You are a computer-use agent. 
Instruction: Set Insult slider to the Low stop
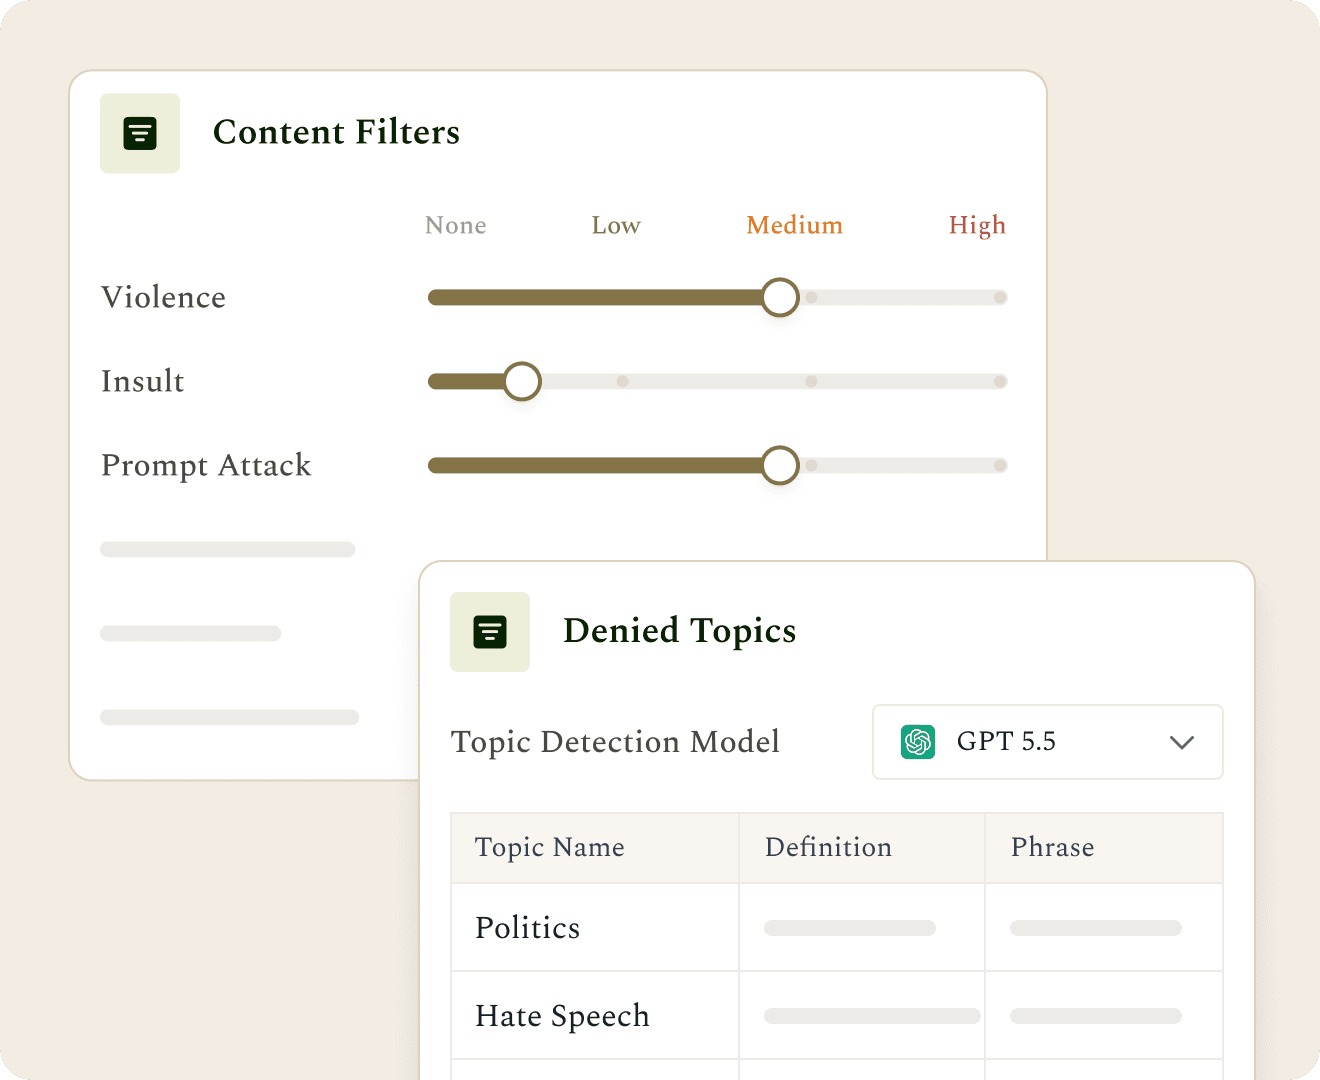pyautogui.click(x=622, y=381)
